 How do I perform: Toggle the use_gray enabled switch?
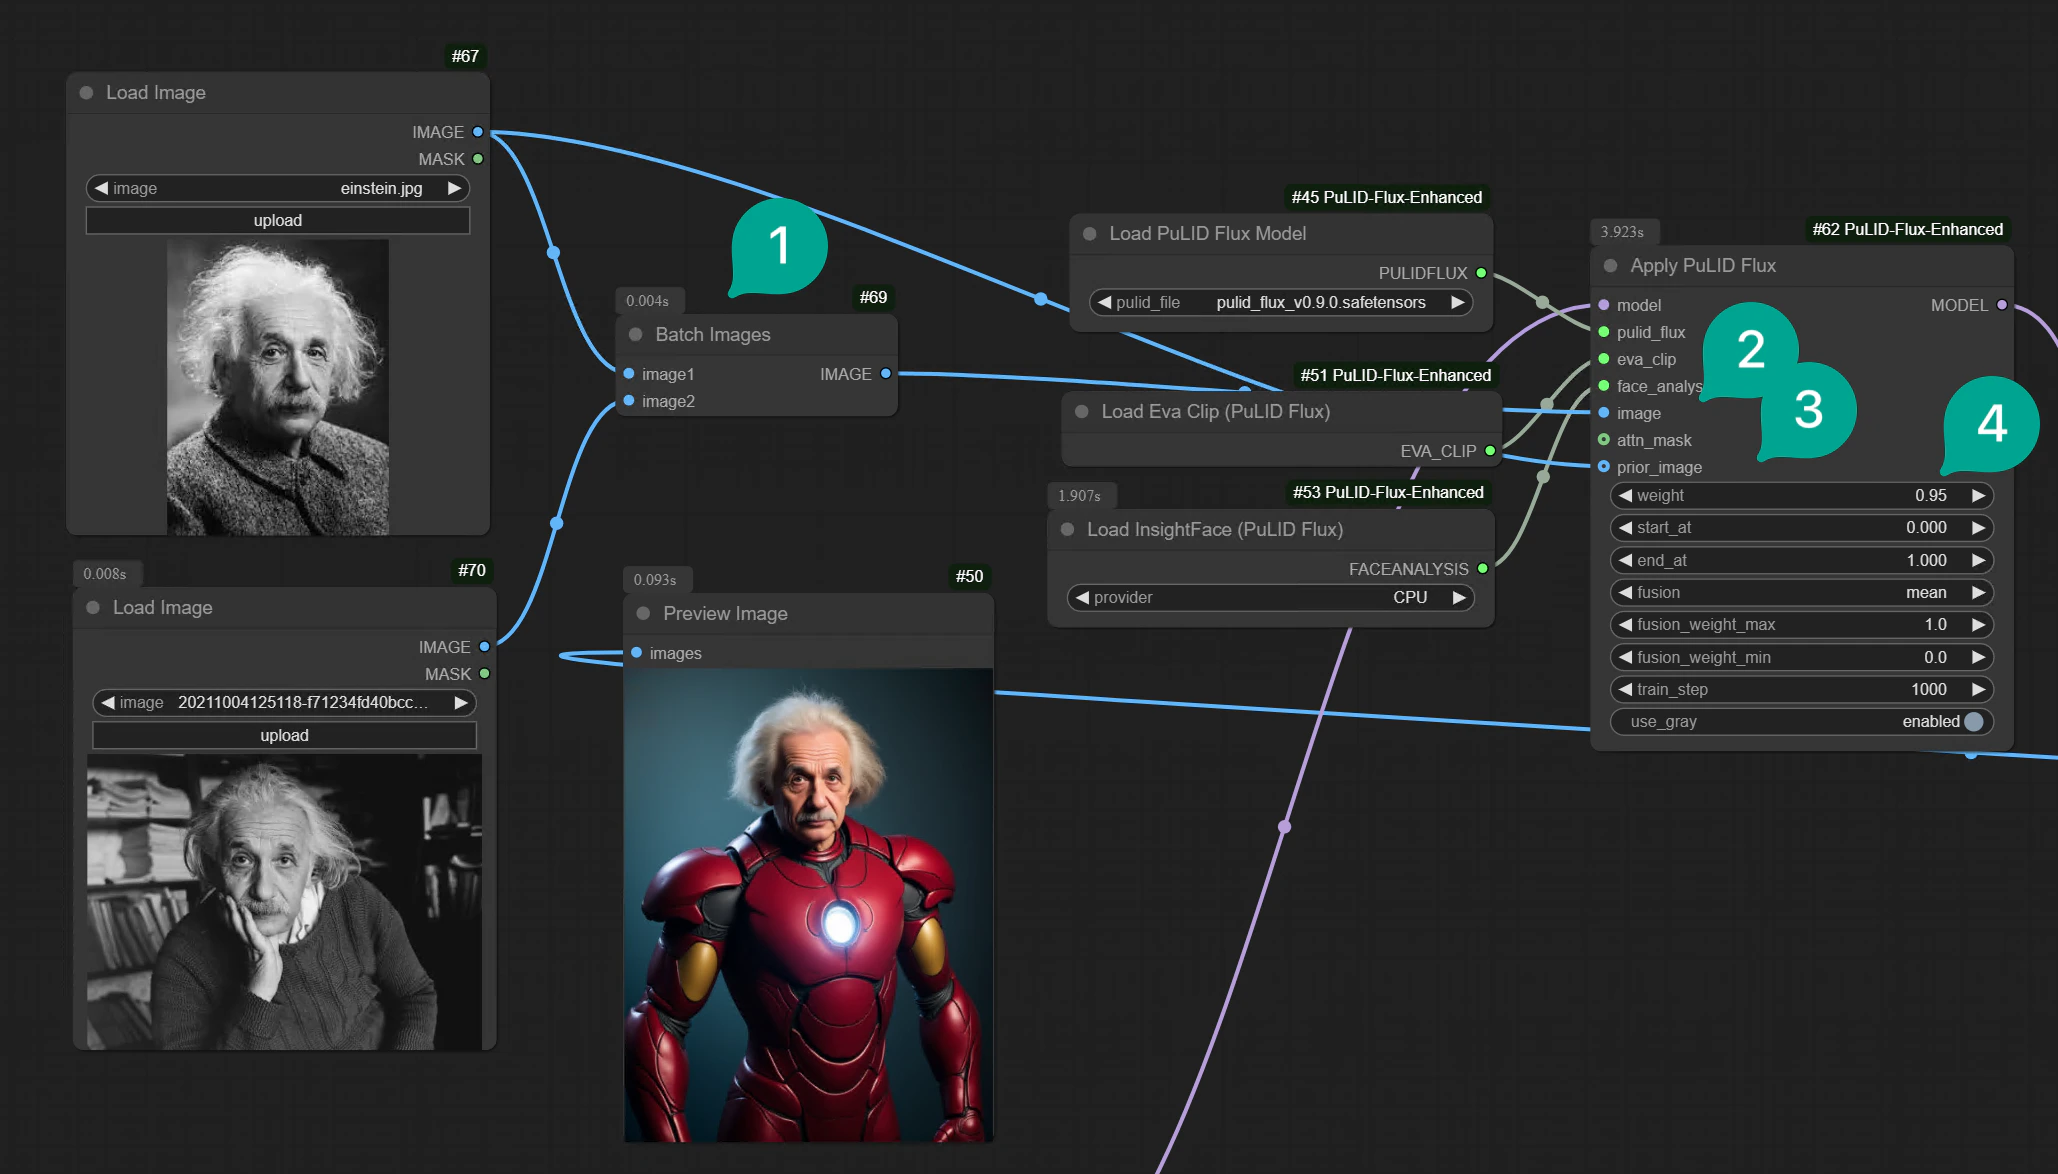(x=1972, y=722)
